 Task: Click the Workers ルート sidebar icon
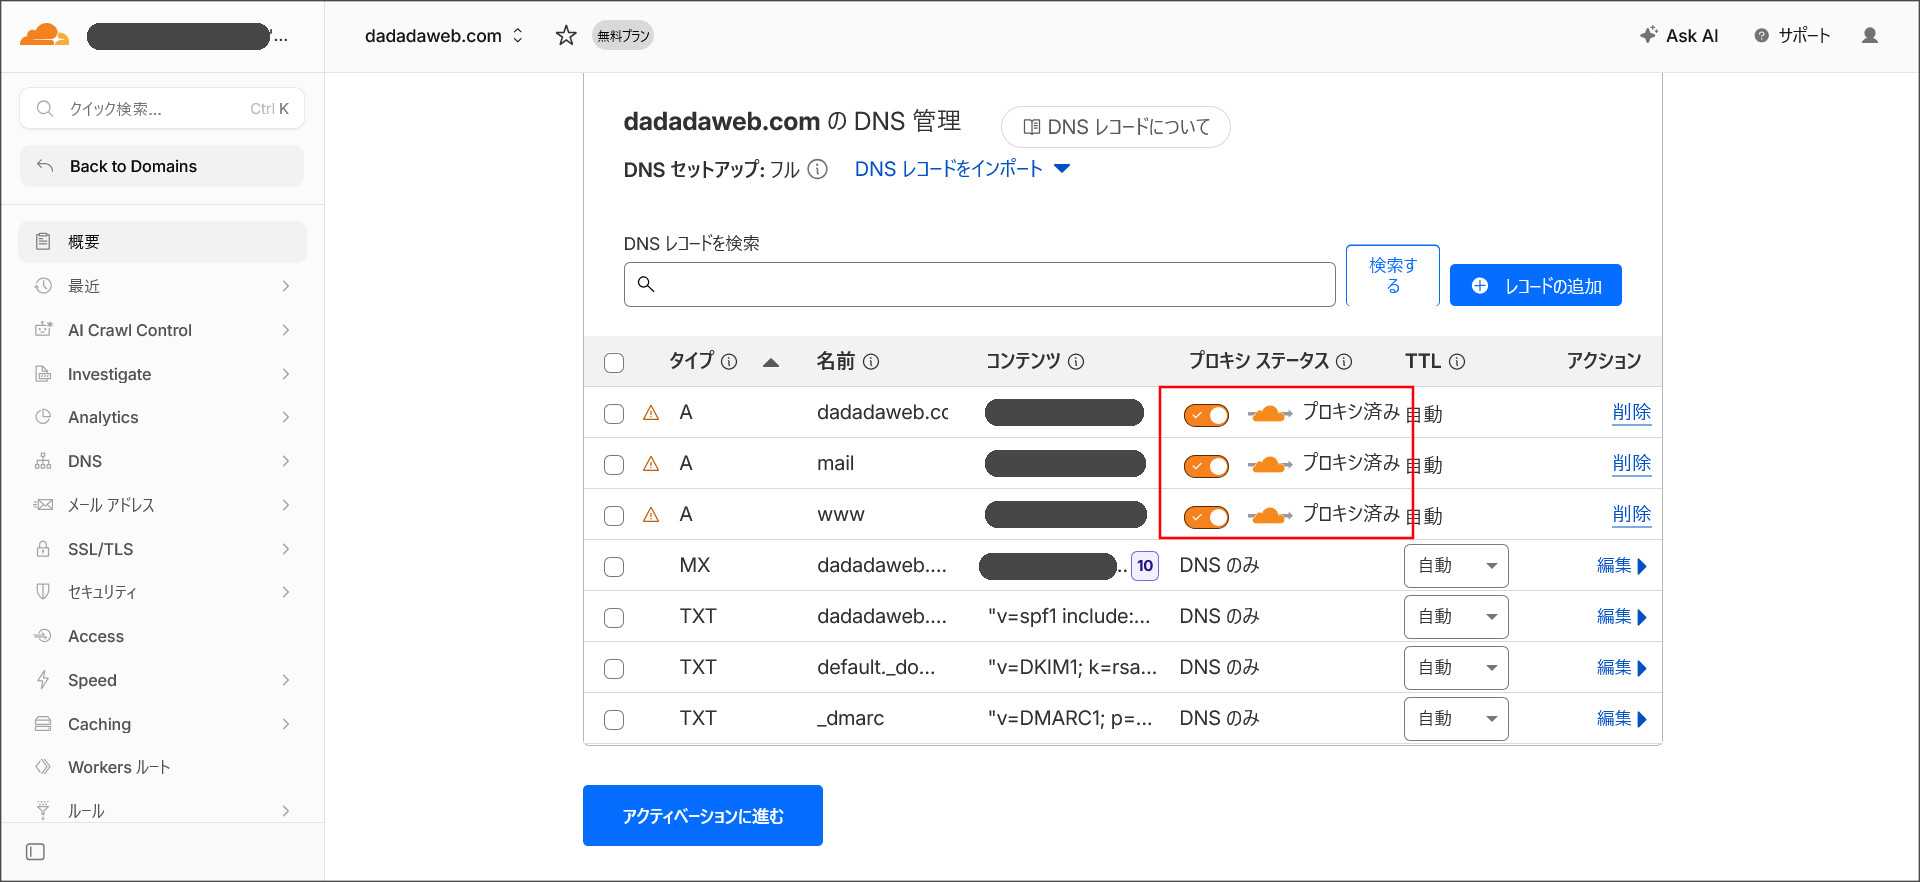click(x=43, y=767)
